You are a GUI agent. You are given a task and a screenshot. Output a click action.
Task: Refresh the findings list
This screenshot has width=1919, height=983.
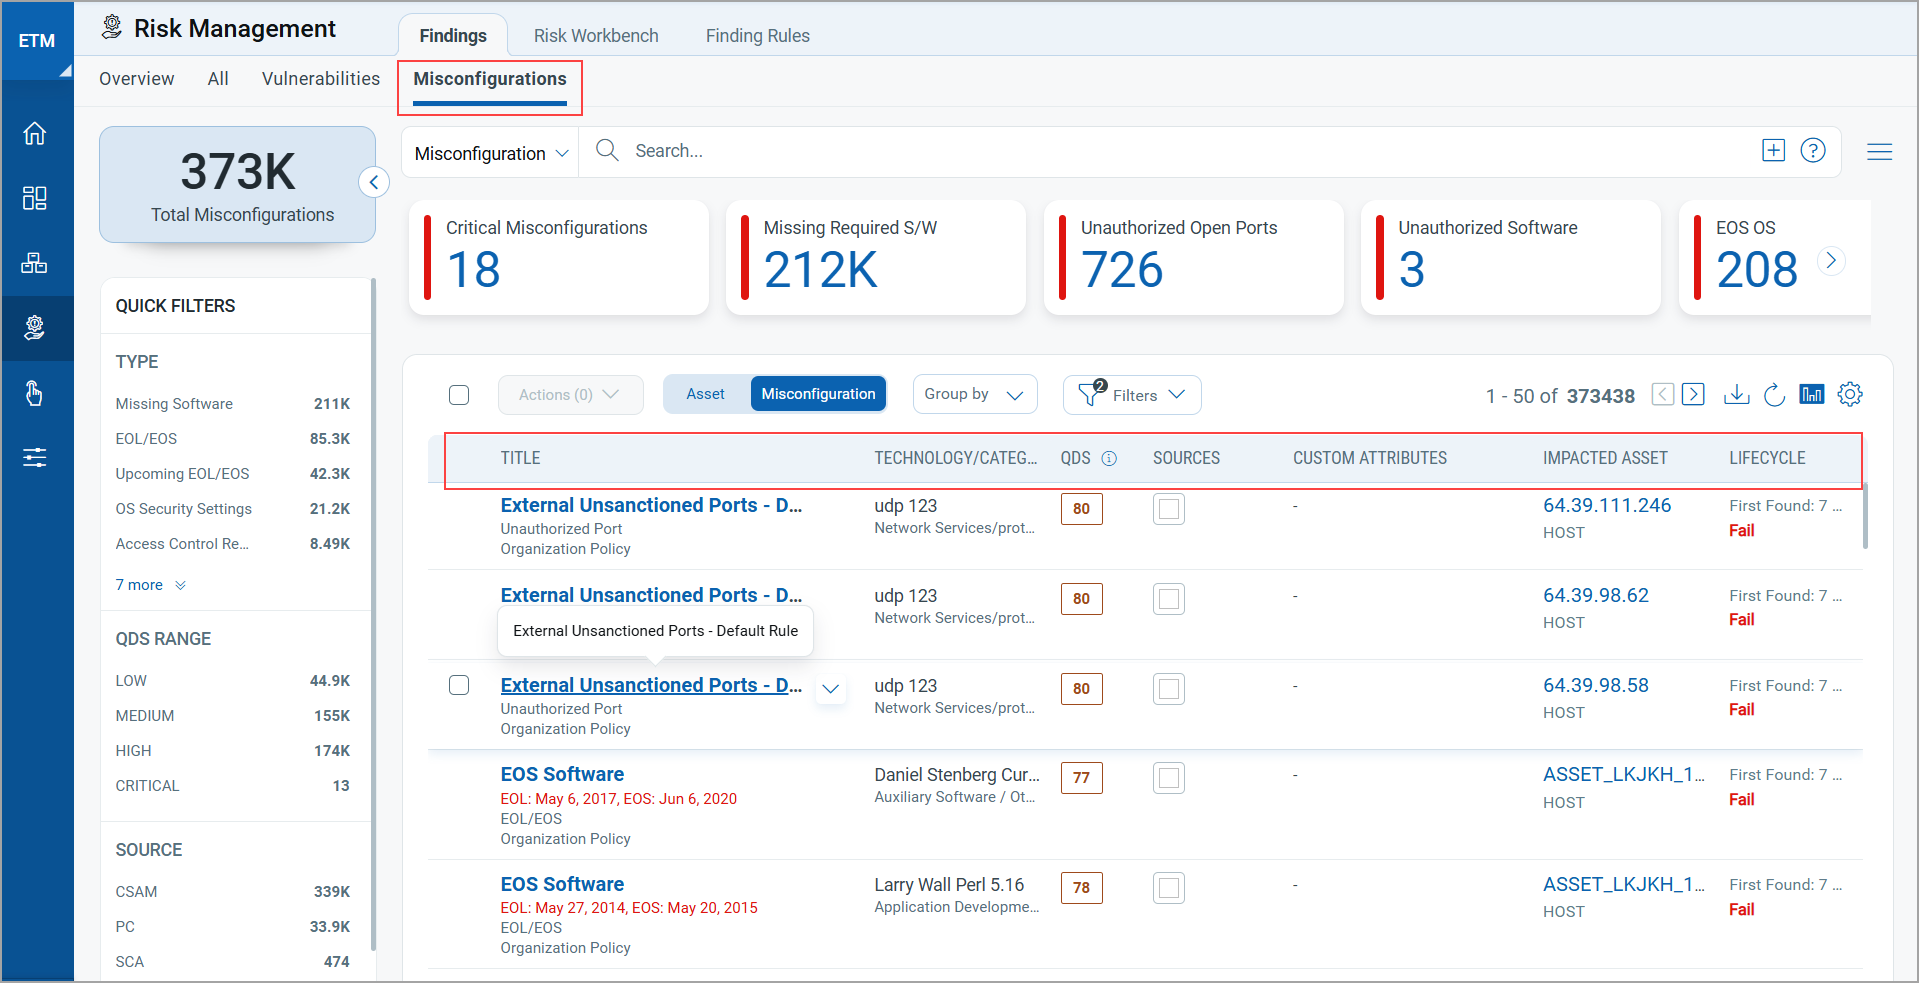pos(1774,395)
